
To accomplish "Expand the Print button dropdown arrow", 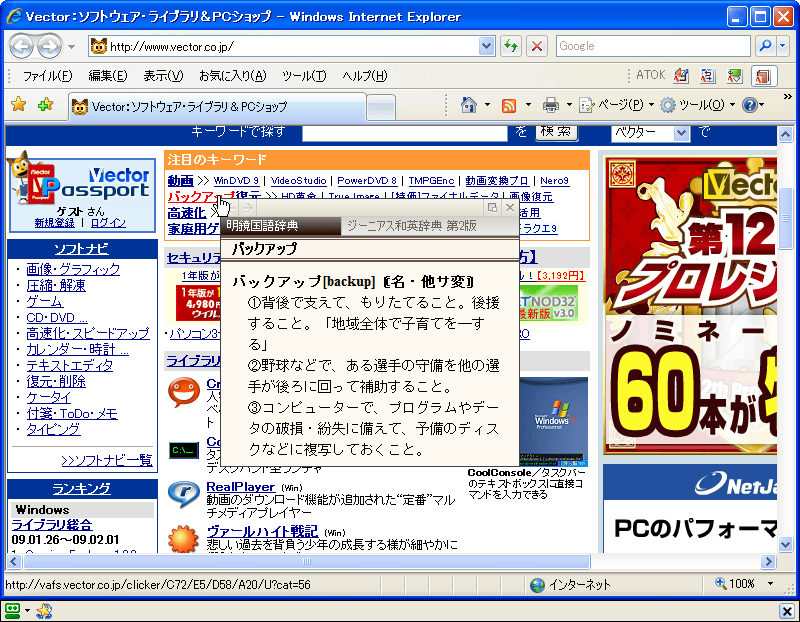I will (x=569, y=105).
